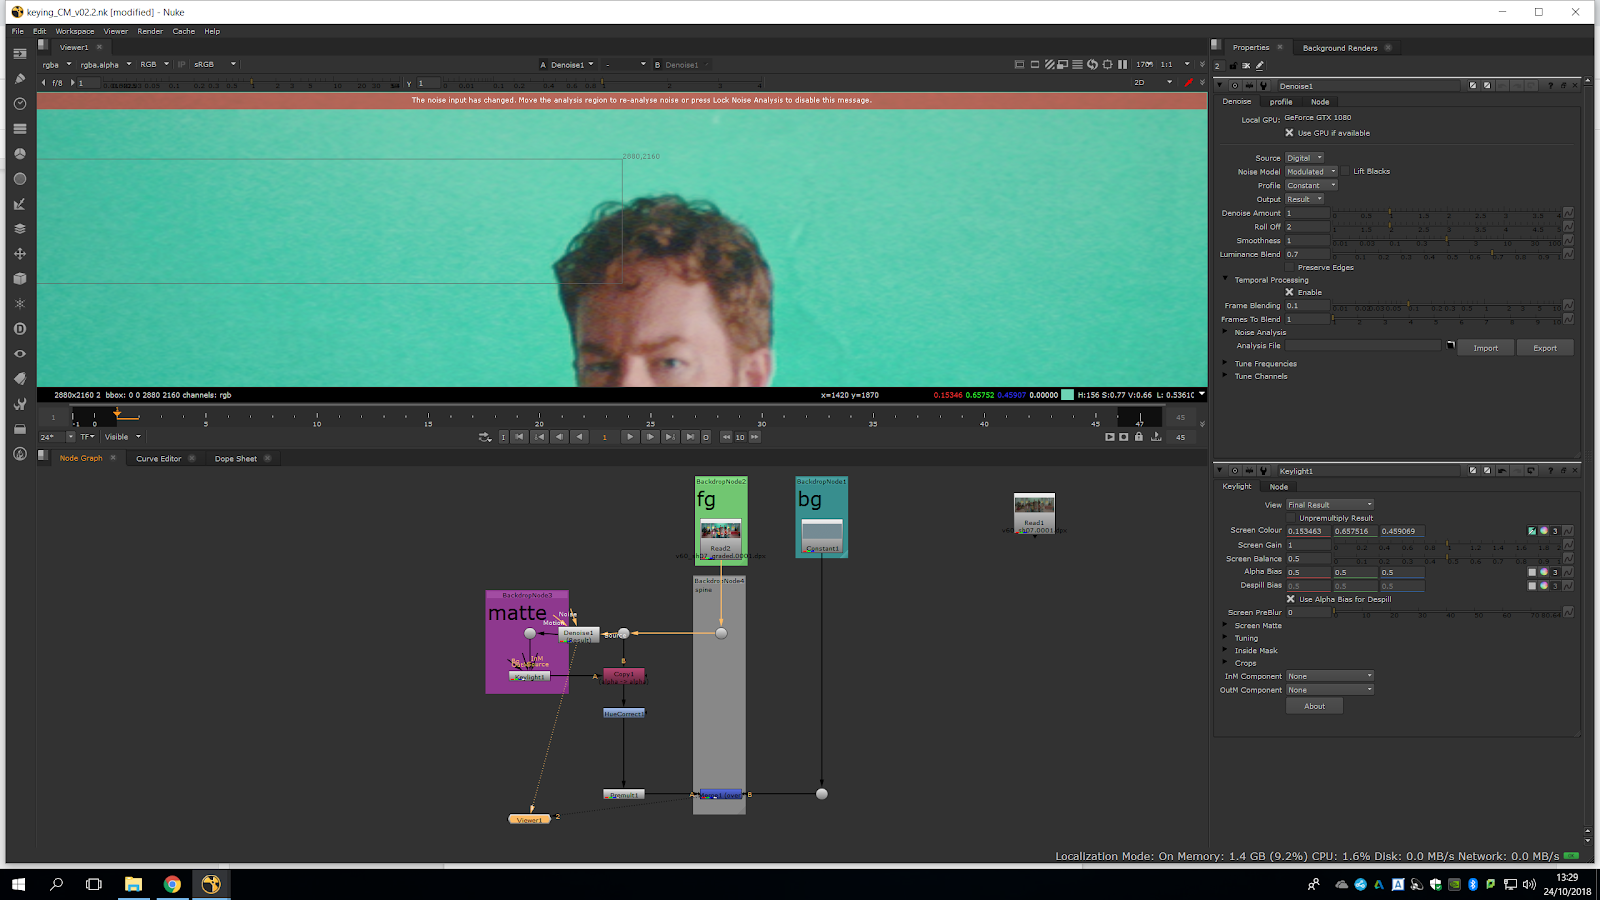Click the Keylight About button
1600x900 pixels.
pyautogui.click(x=1314, y=706)
